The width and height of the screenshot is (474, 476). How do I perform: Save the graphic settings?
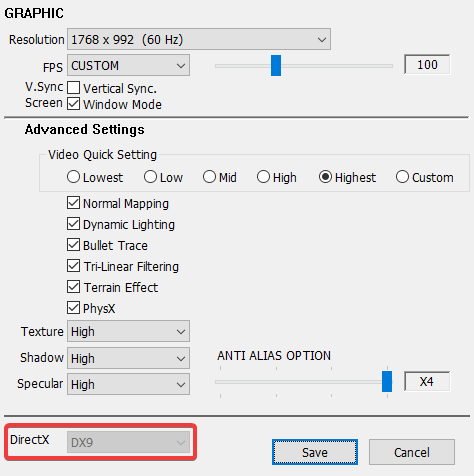click(315, 452)
